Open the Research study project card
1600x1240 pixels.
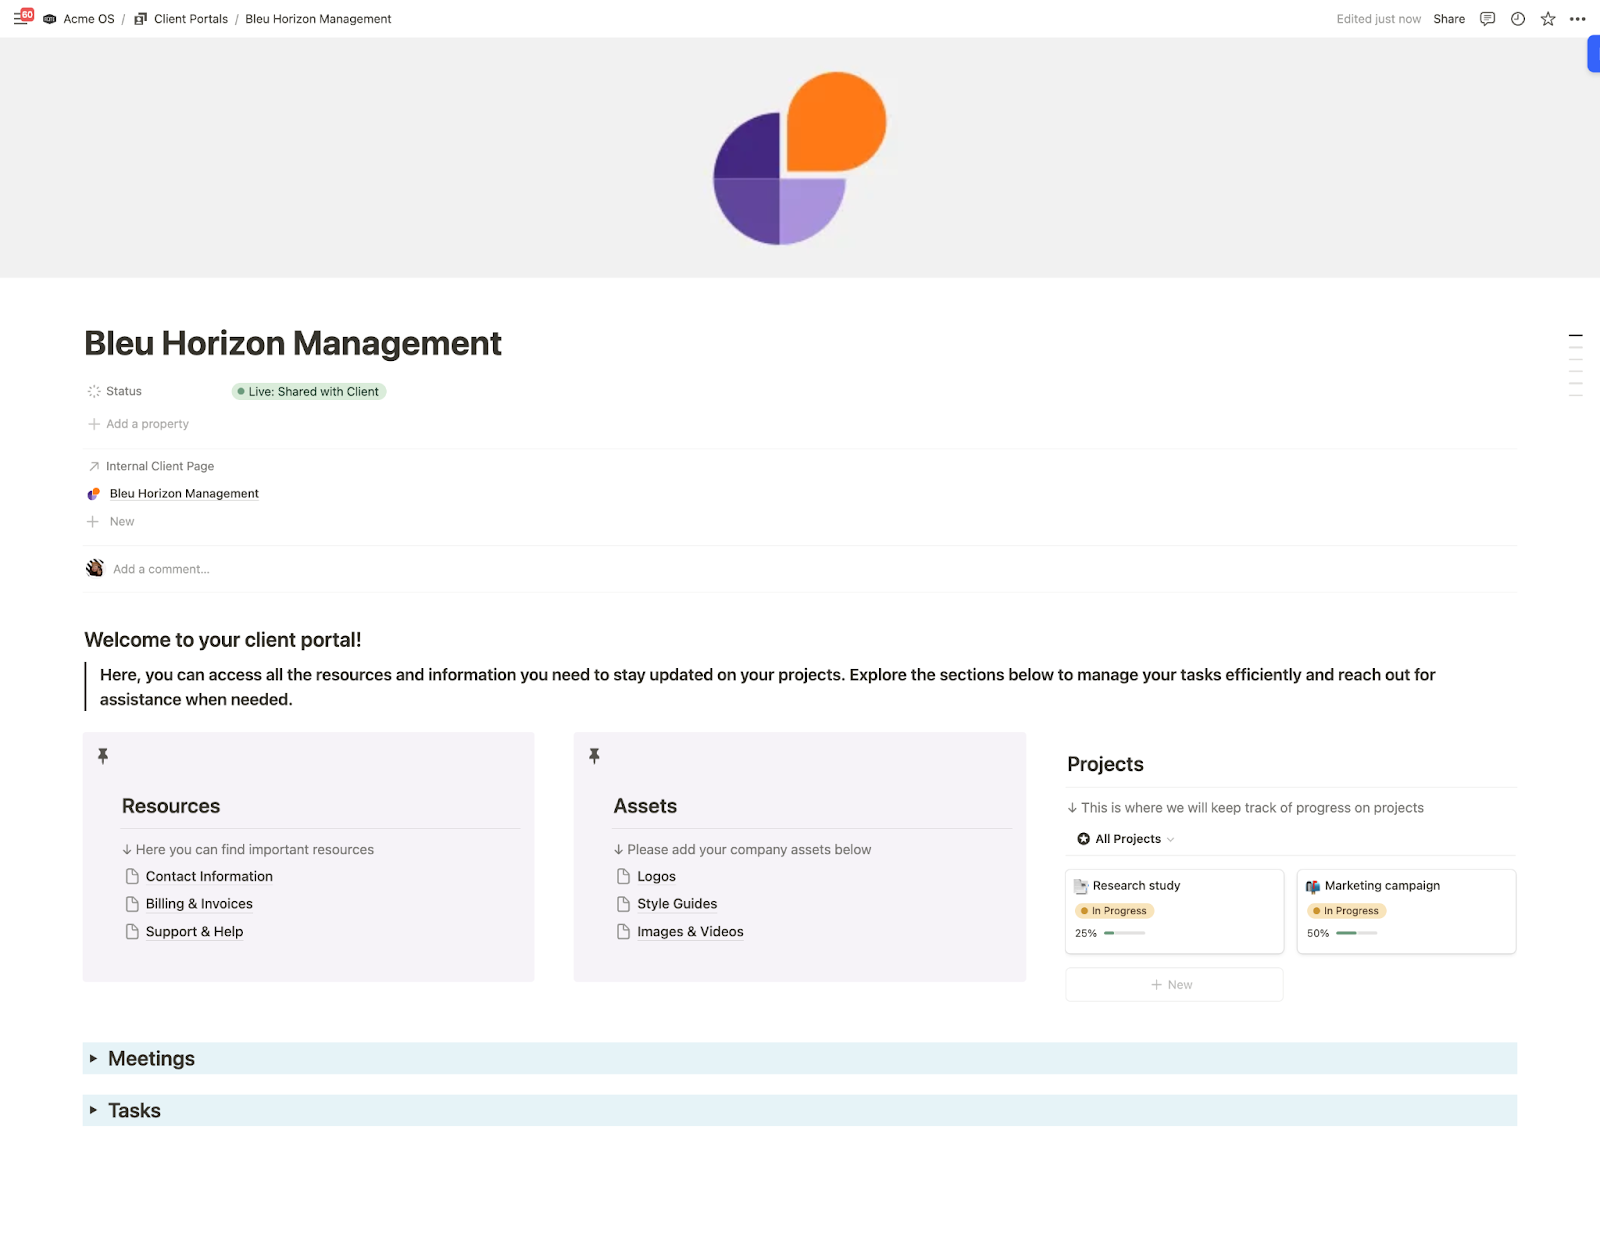pyautogui.click(x=1174, y=911)
